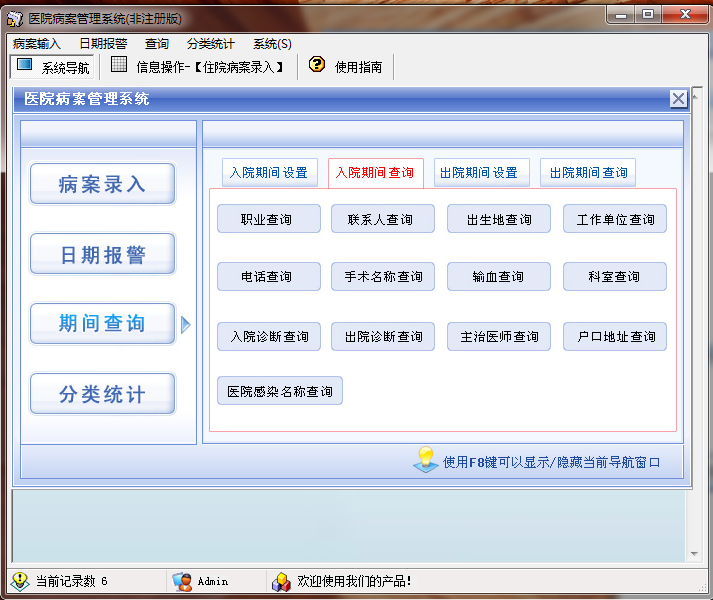Click the 病案录入 sidebar button
713x600 pixels.
[102, 184]
